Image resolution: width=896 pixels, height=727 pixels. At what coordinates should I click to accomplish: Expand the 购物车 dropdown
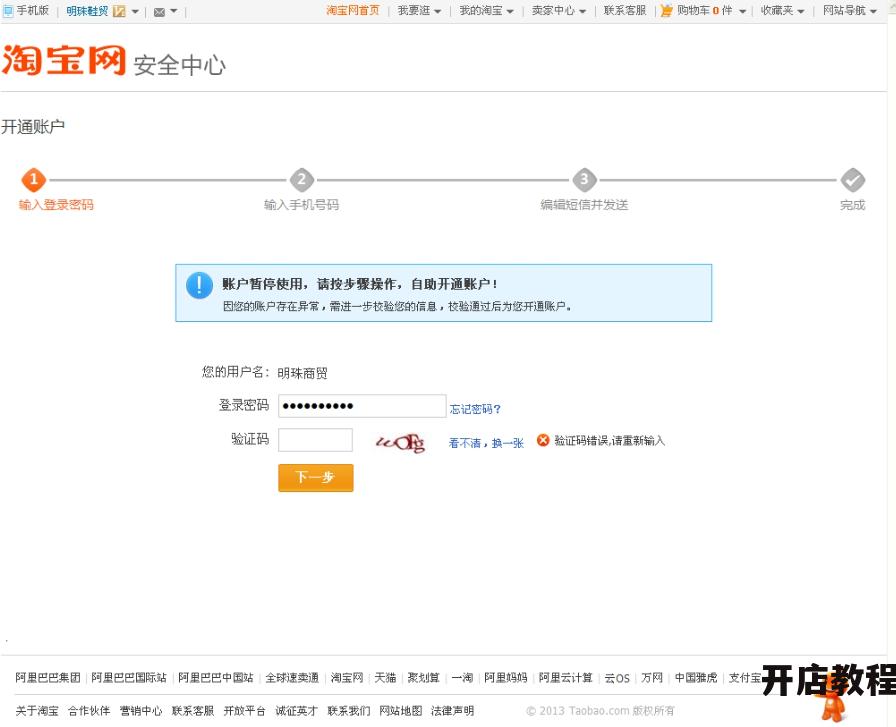click(742, 11)
